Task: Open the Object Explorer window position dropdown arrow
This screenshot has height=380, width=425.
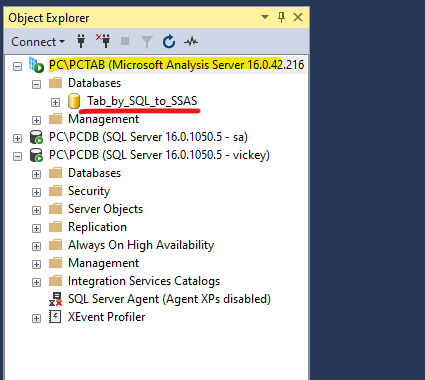Action: point(265,17)
